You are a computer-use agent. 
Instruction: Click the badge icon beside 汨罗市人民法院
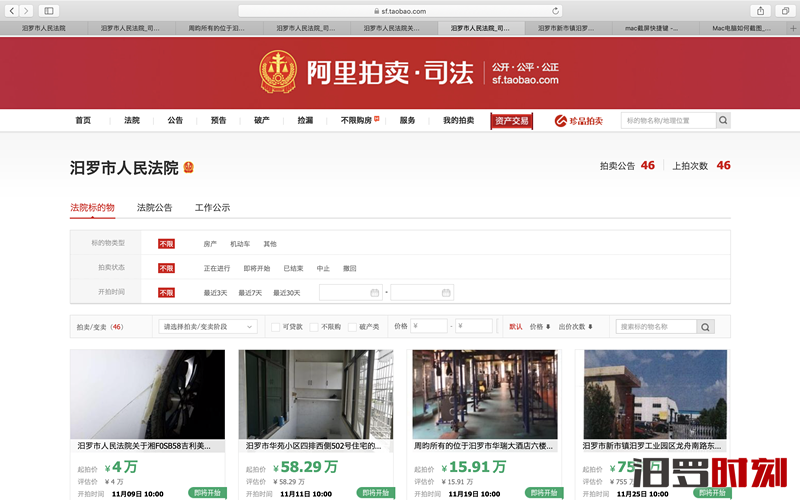tap(188, 167)
